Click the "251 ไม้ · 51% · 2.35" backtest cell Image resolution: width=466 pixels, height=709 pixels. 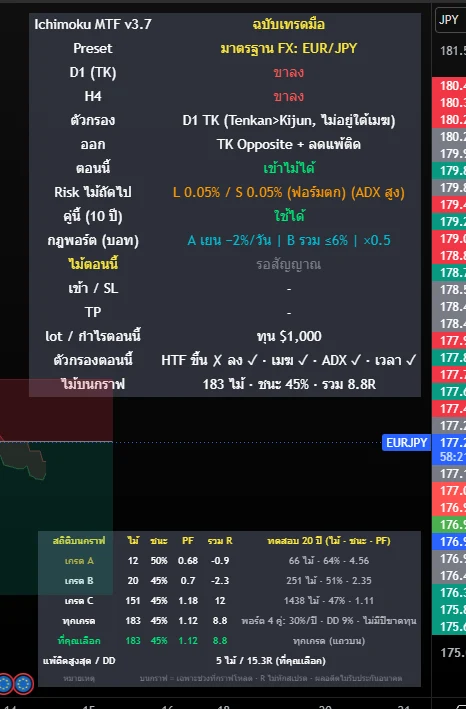point(329,581)
